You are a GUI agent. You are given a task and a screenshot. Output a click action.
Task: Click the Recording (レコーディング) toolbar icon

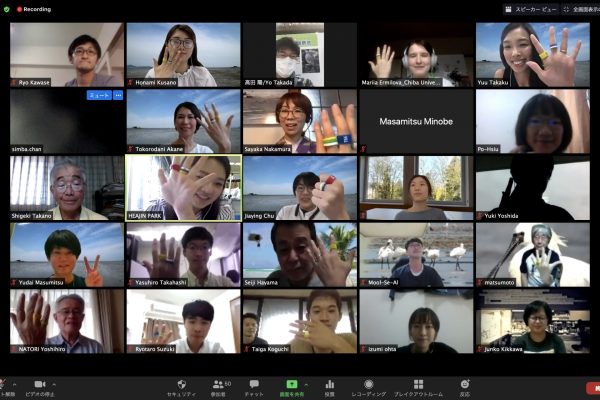coord(368,384)
